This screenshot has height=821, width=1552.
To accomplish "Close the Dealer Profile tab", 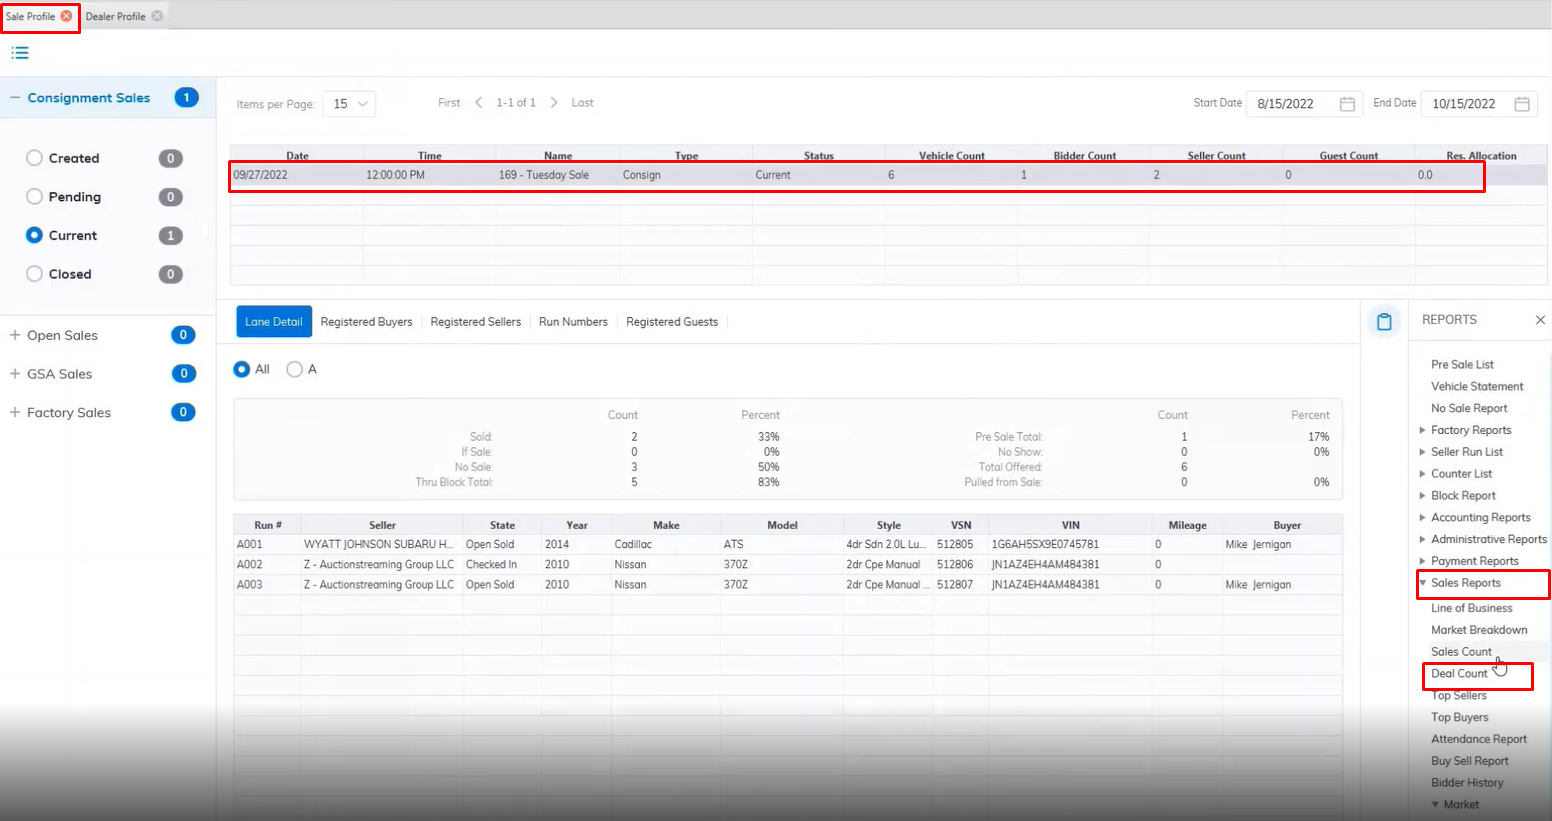I will [x=157, y=16].
